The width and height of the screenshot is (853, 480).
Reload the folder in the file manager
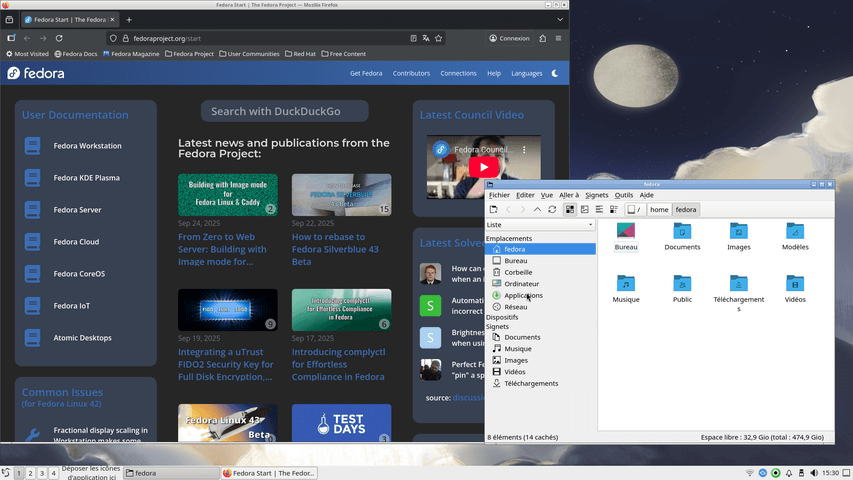552,210
